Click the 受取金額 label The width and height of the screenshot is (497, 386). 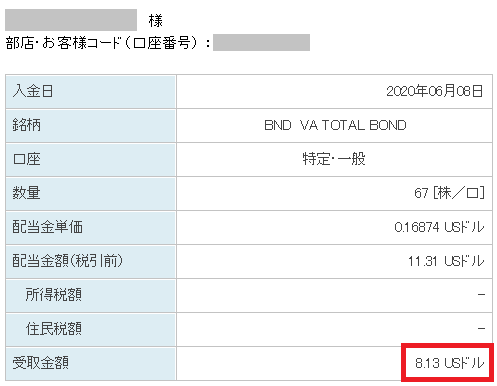41,363
